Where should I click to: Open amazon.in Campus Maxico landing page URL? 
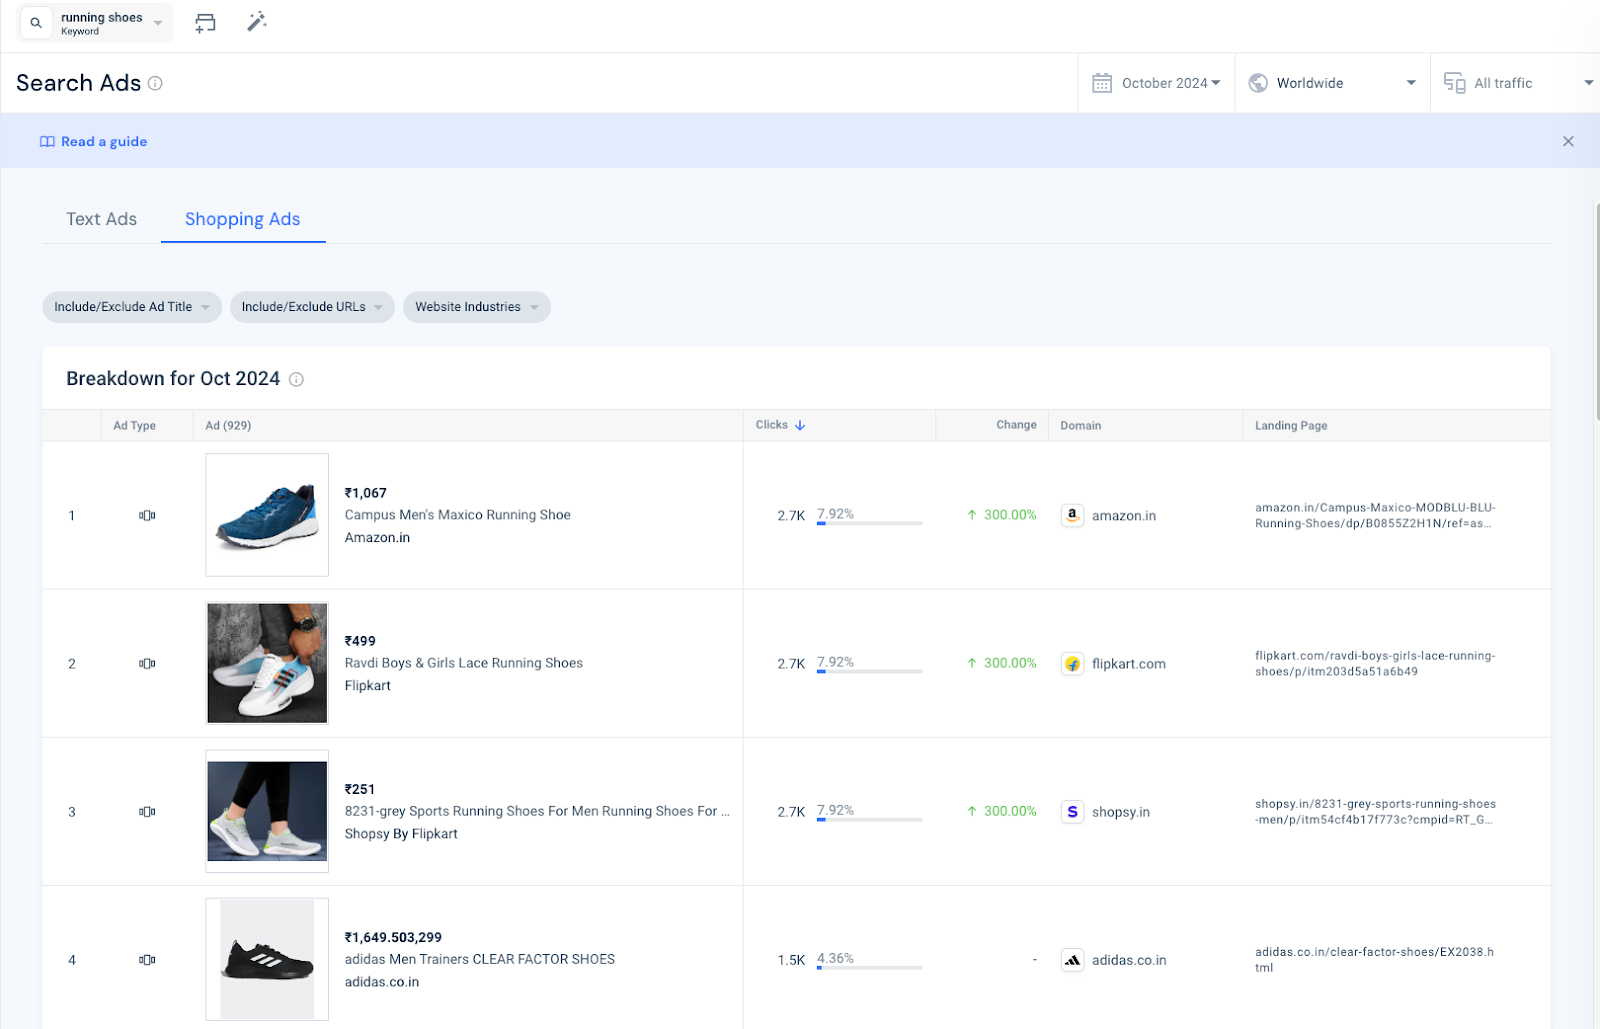pos(1375,515)
